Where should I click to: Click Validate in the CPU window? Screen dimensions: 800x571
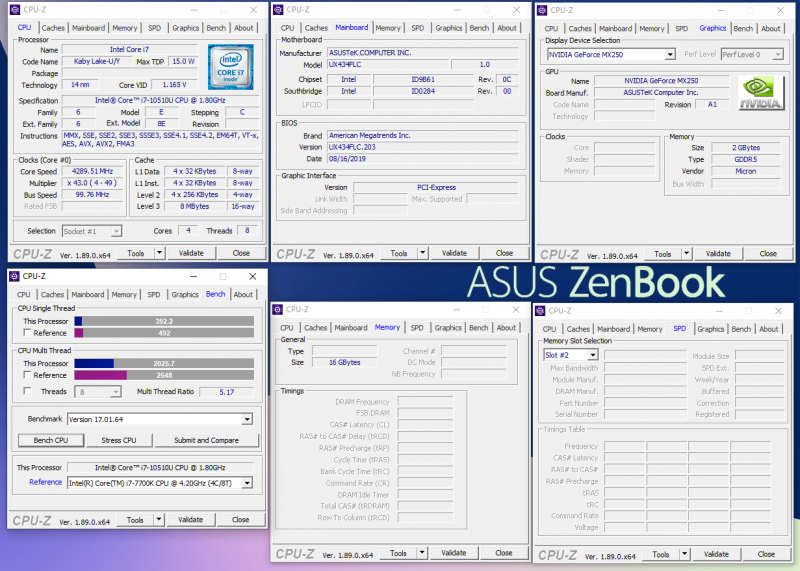191,253
